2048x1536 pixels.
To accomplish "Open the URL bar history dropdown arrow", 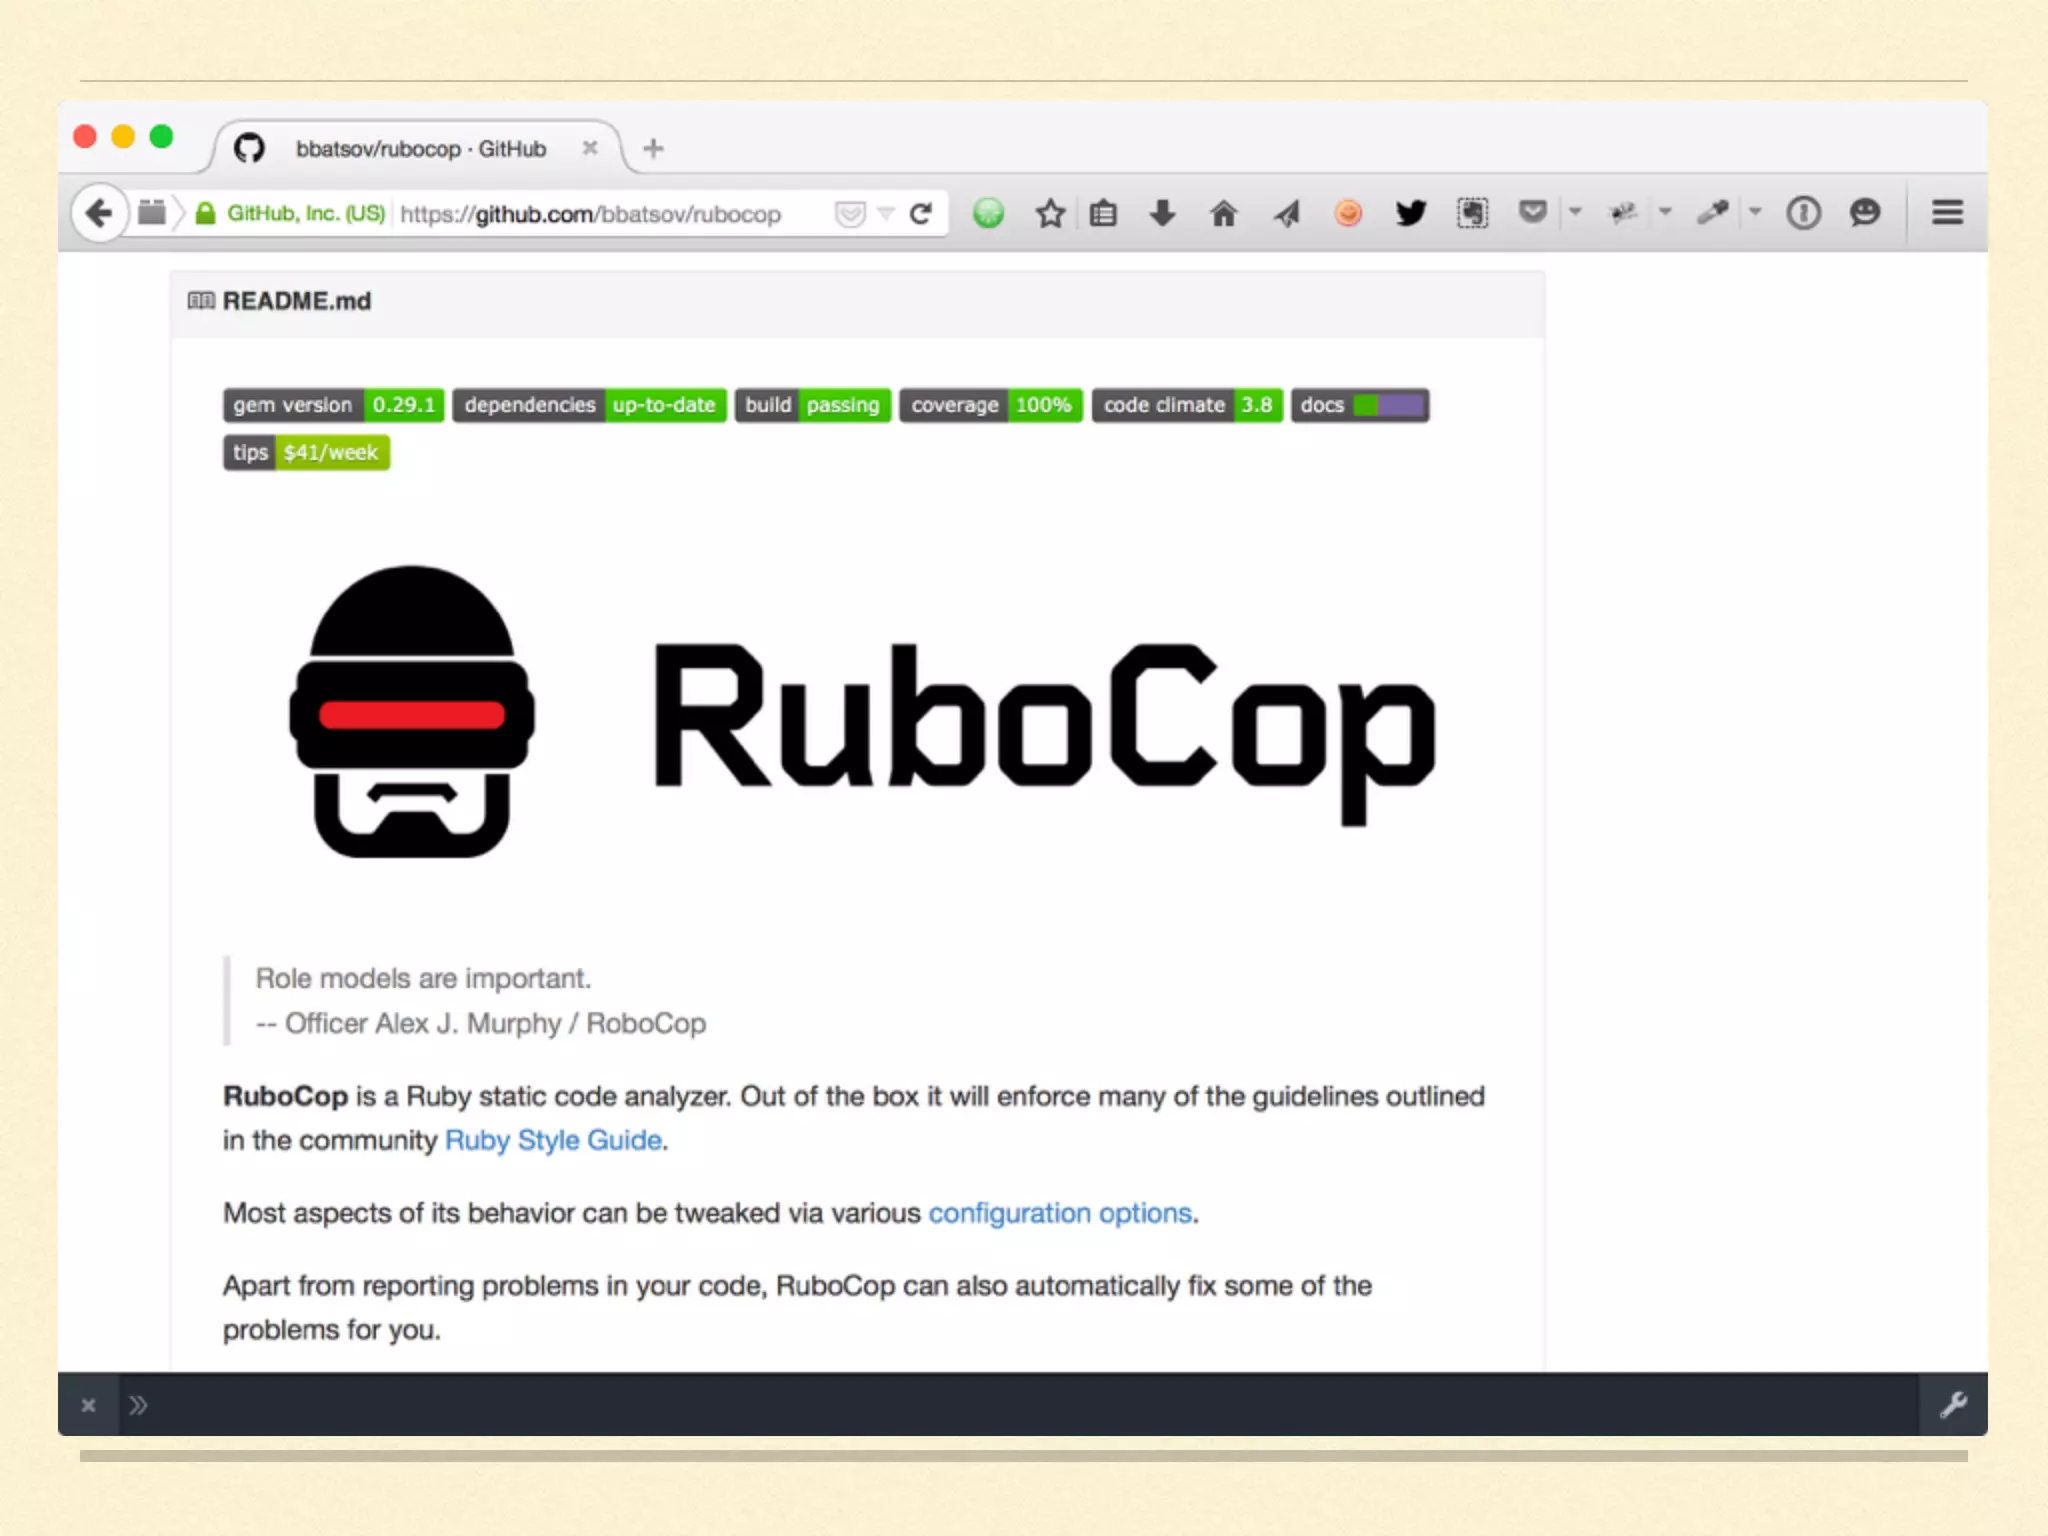I will pos(885,213).
